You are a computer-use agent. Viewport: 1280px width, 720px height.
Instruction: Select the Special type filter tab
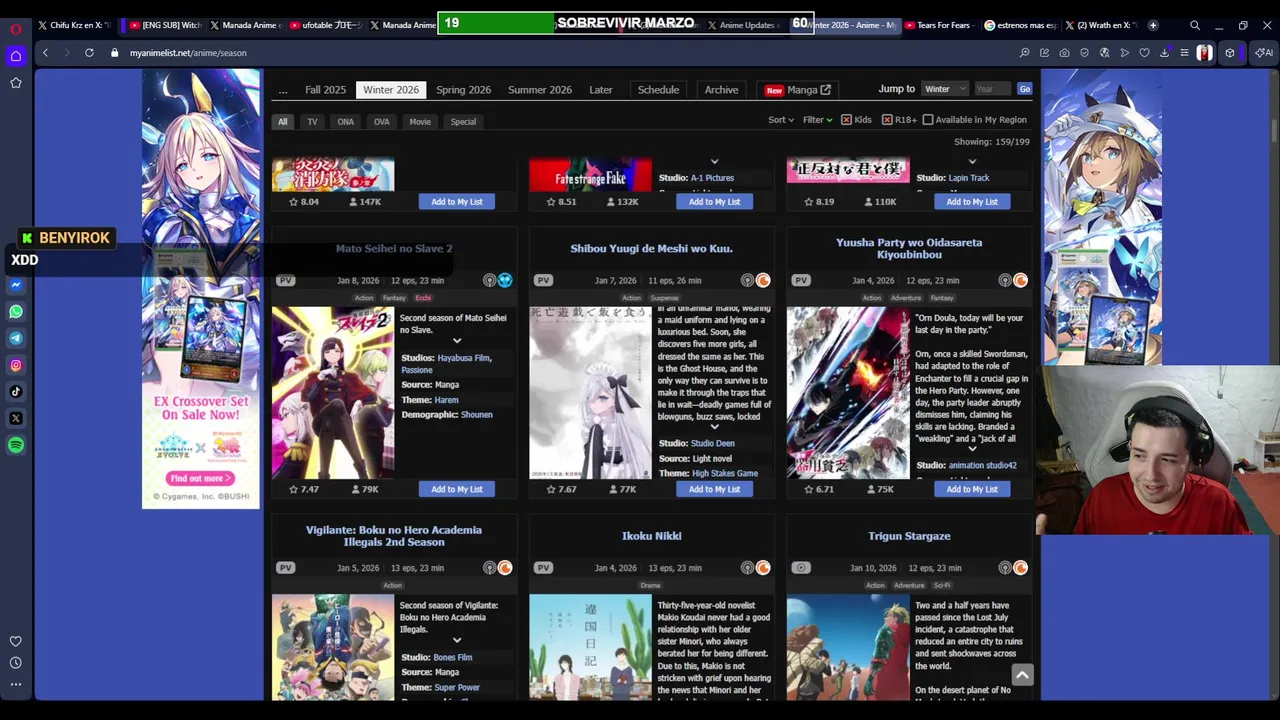point(463,122)
